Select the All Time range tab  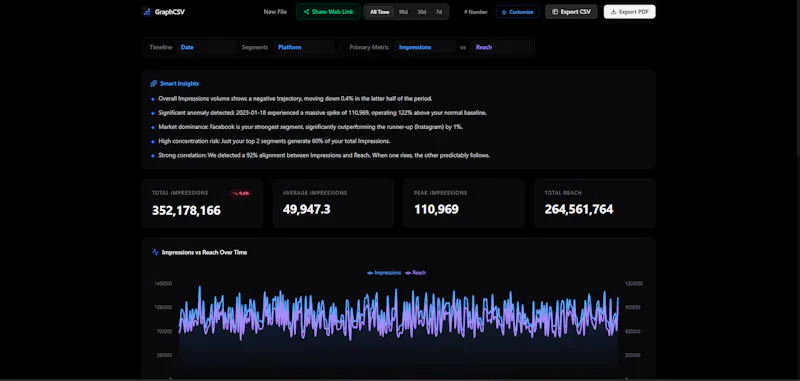(x=380, y=12)
